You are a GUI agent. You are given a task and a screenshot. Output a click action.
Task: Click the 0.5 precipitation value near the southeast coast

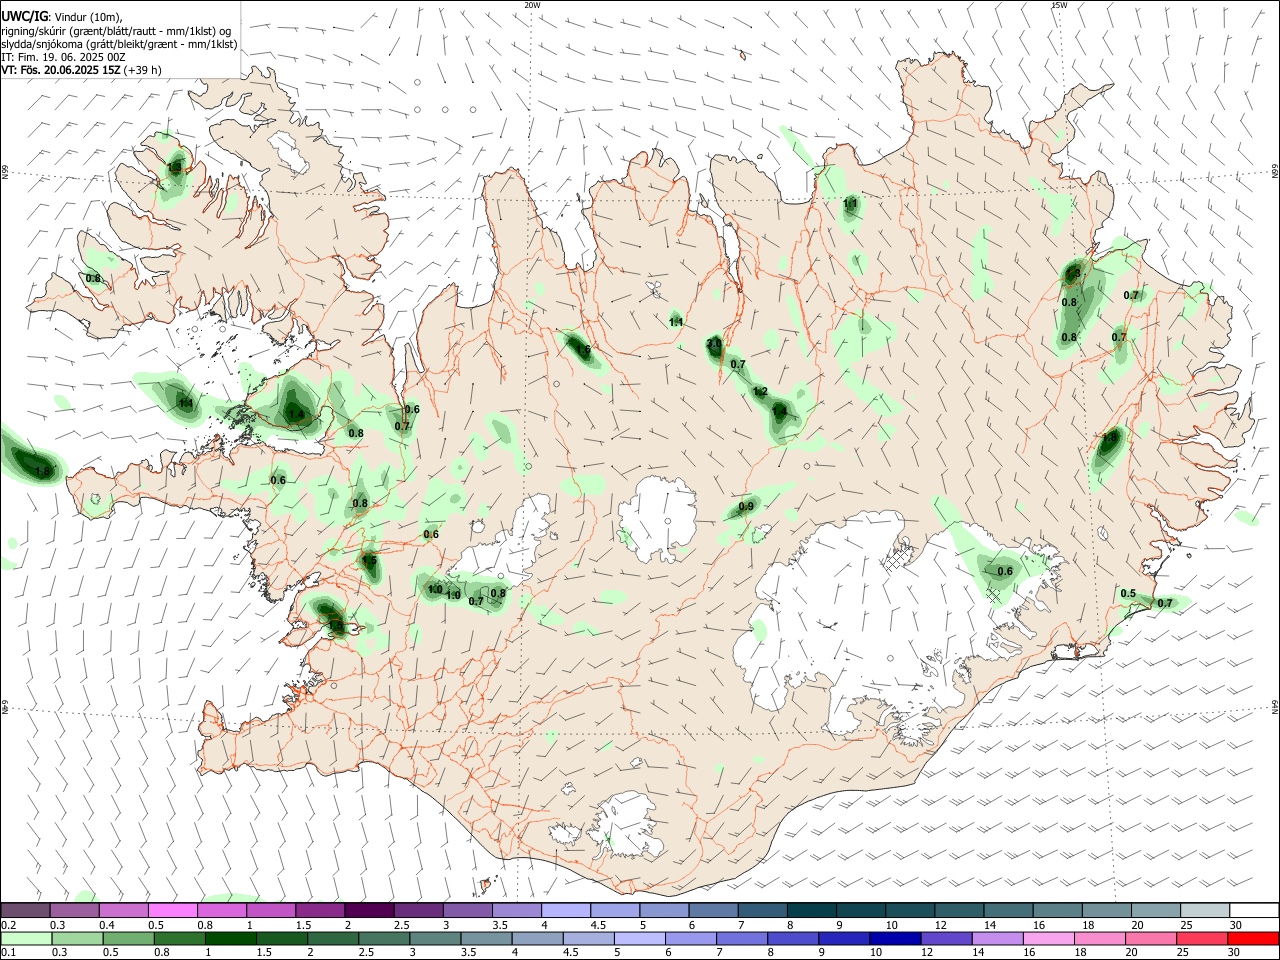1128,594
